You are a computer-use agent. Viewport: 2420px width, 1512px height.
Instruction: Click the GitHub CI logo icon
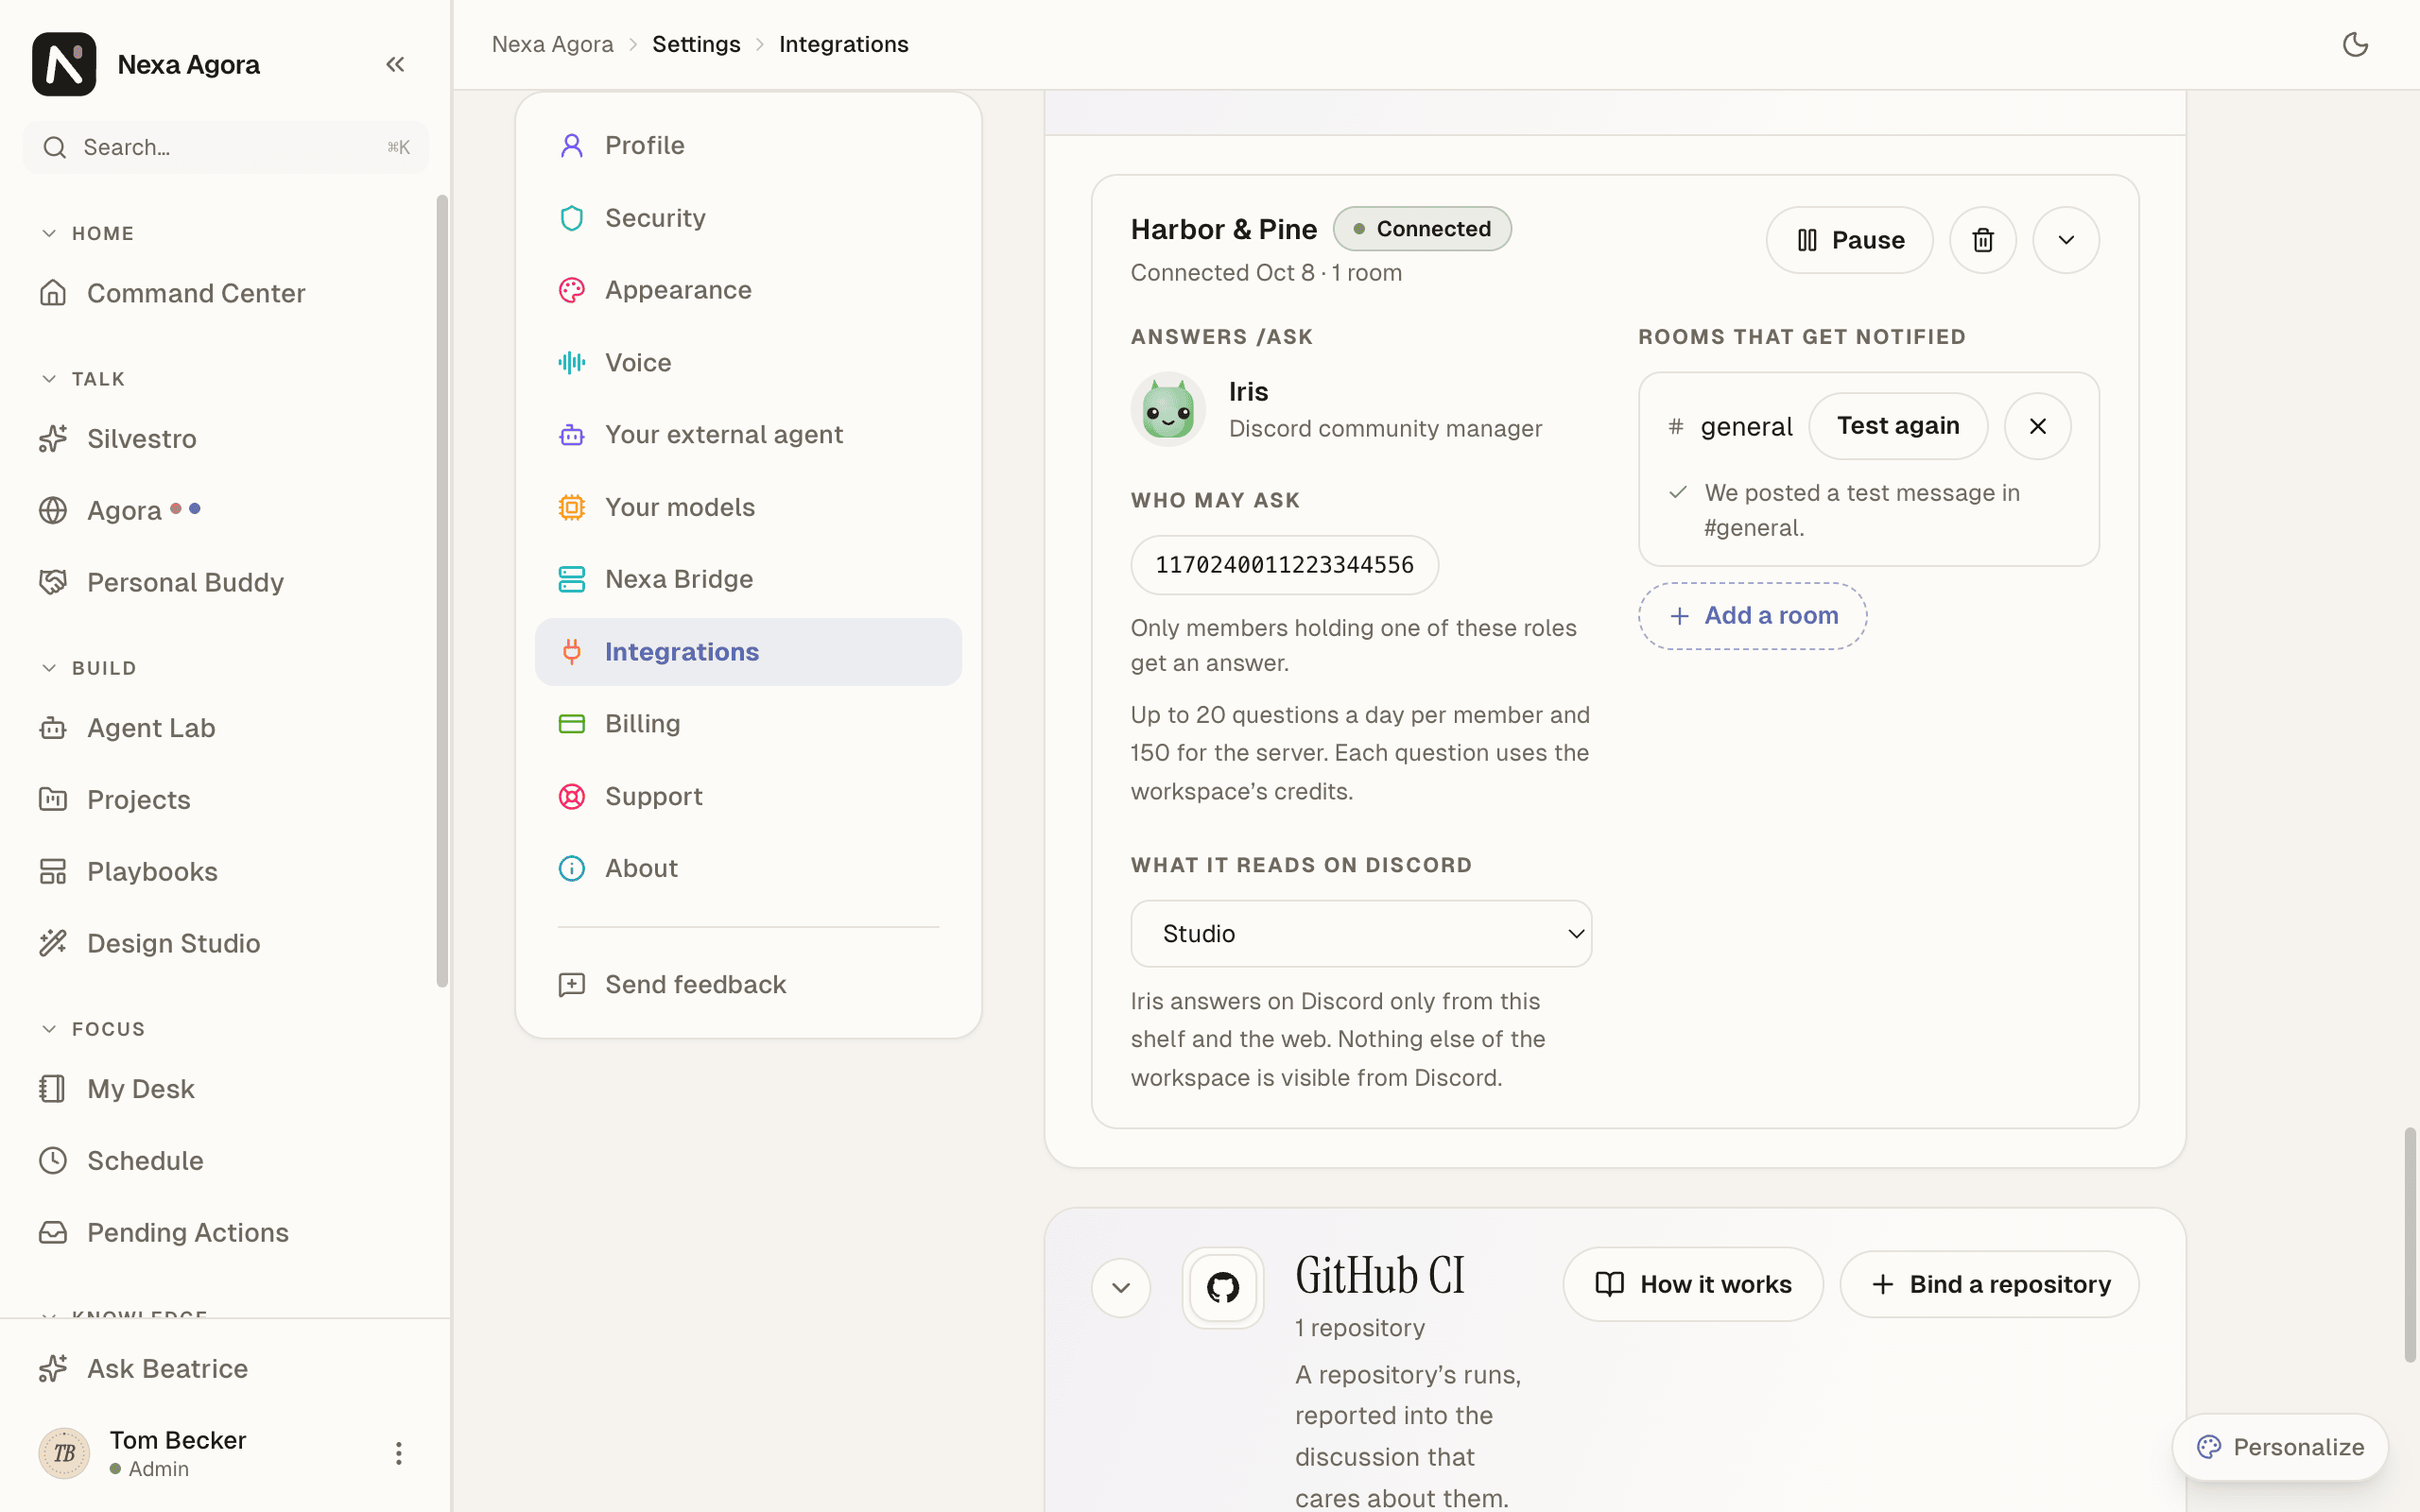coord(1222,1287)
